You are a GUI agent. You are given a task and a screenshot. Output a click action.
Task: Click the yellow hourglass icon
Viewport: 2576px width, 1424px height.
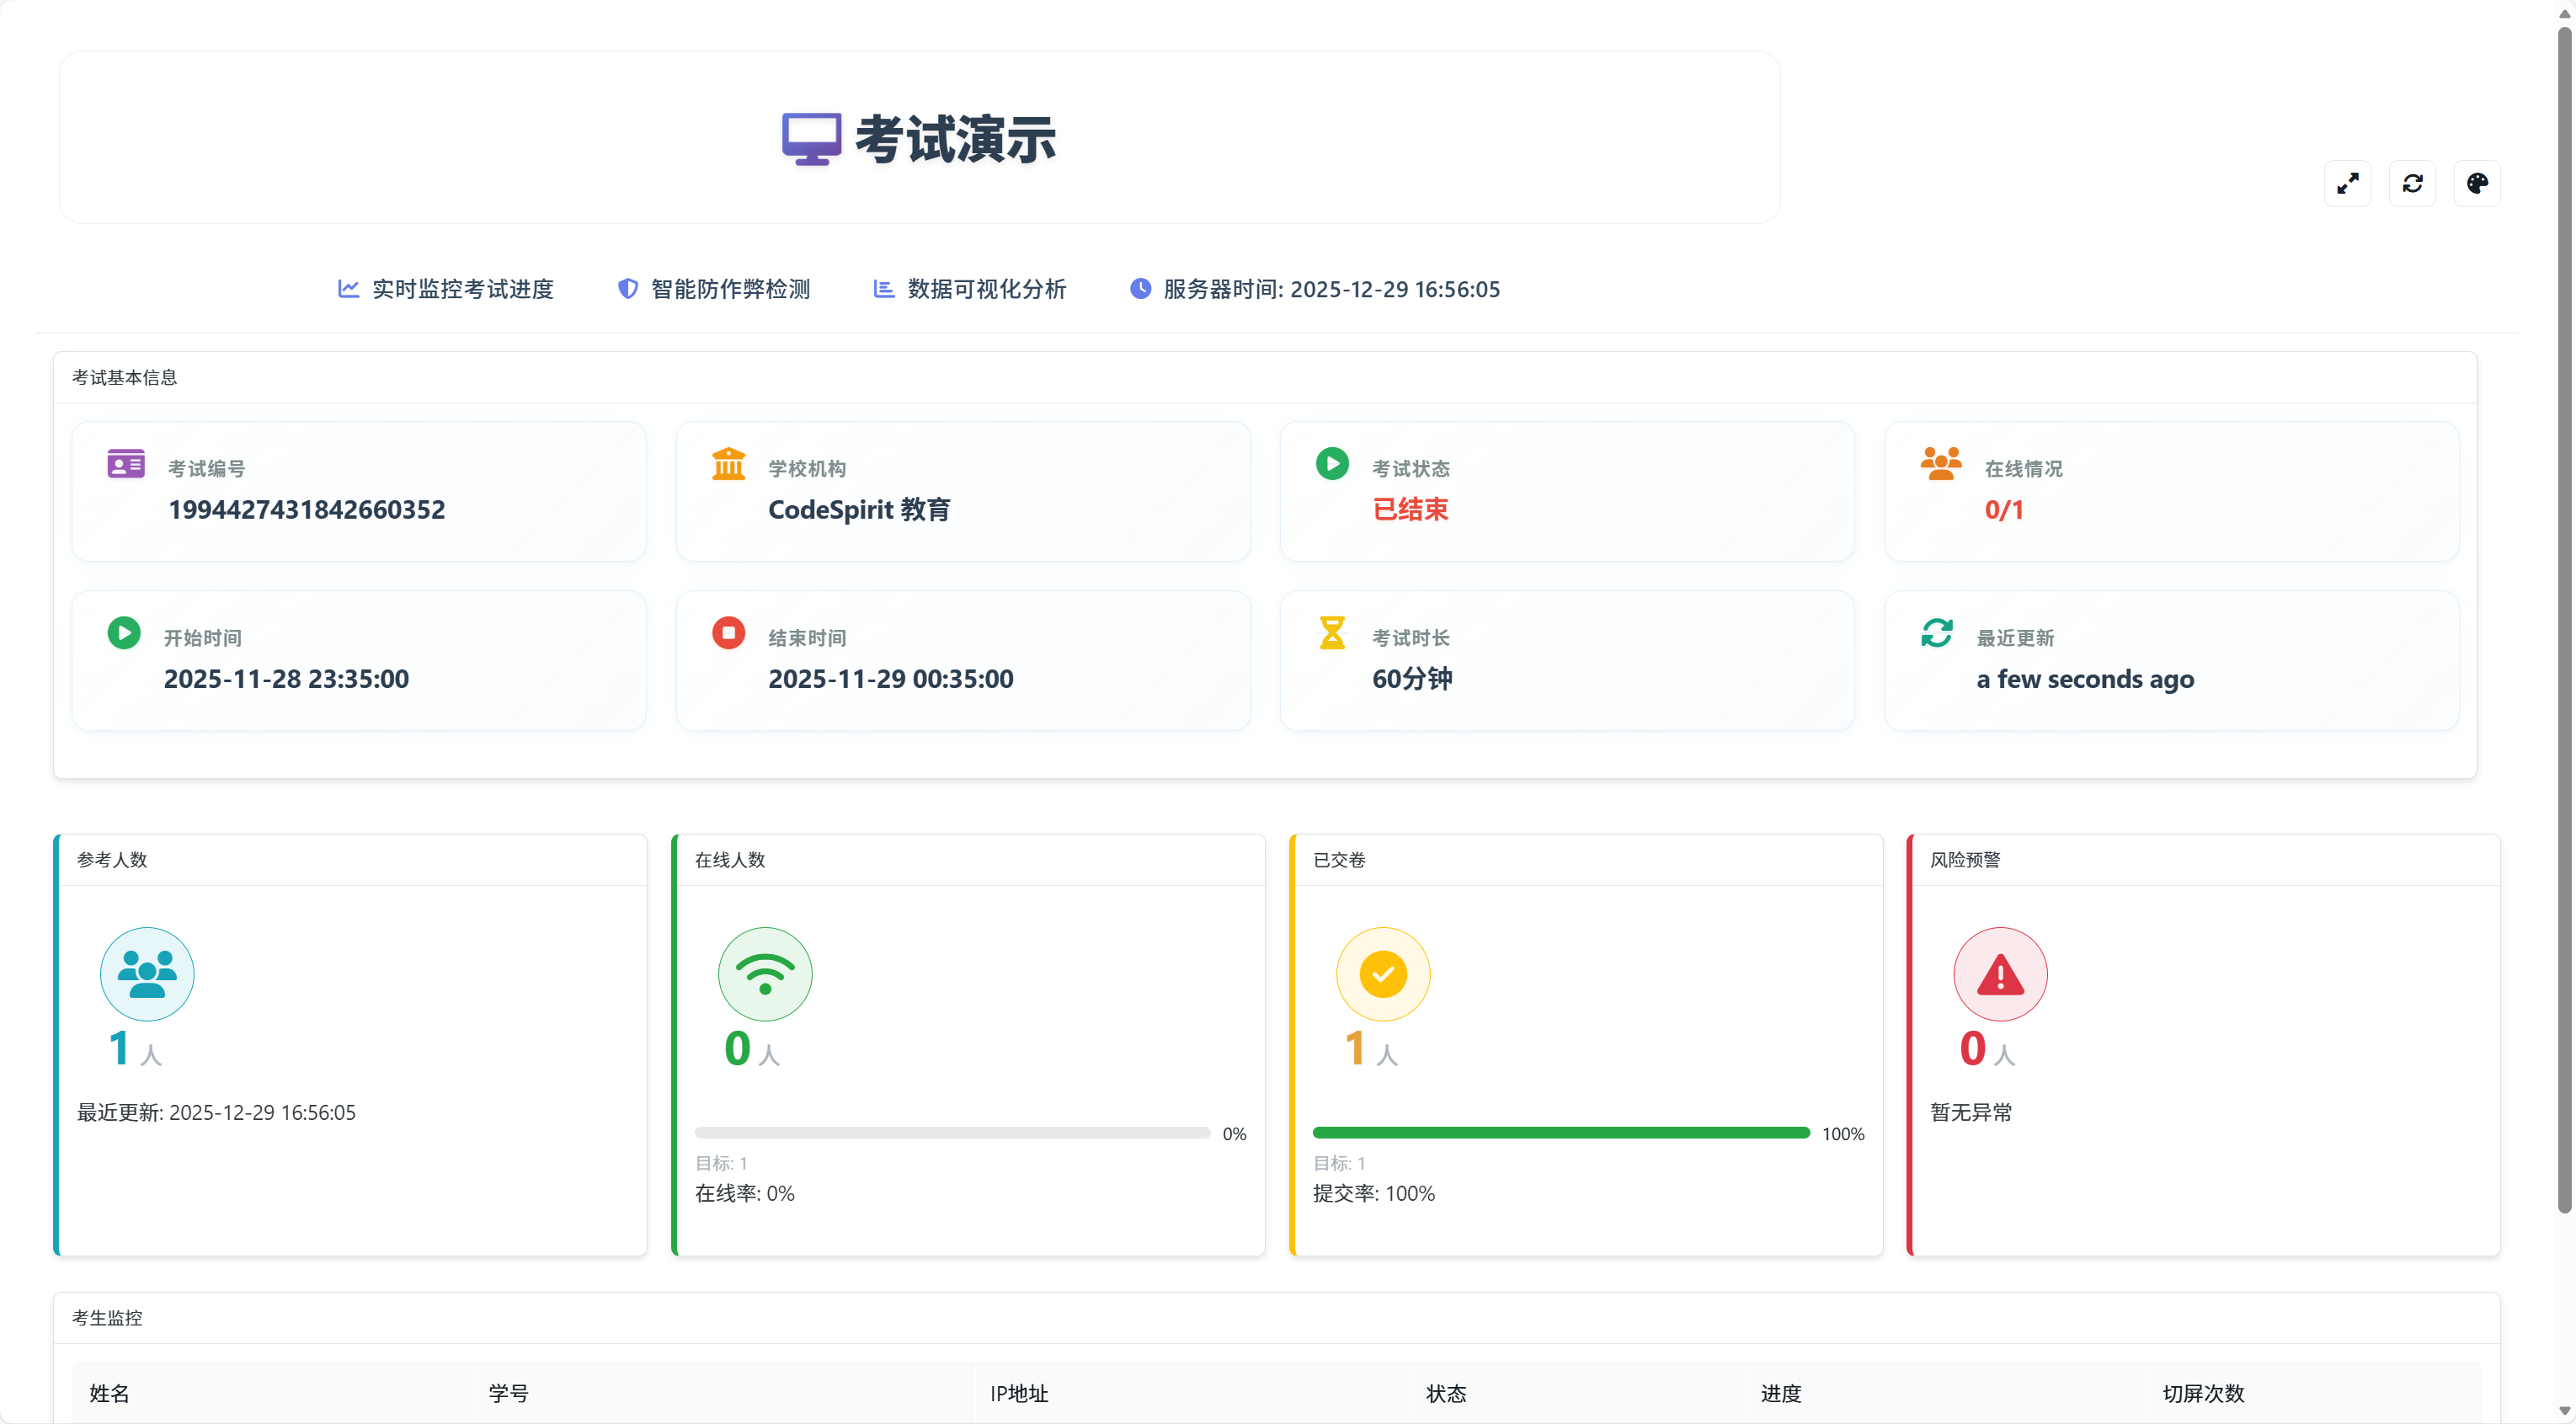tap(1332, 633)
